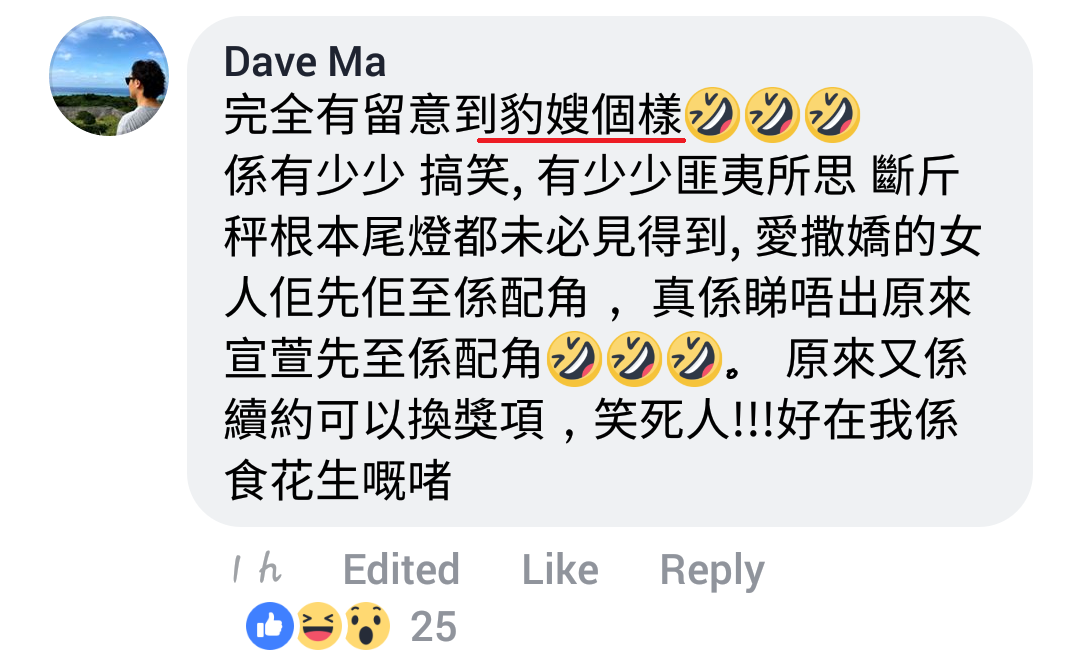The image size is (1080, 668).
Task: Click the Haha laughing reaction icon
Action: tap(318, 626)
